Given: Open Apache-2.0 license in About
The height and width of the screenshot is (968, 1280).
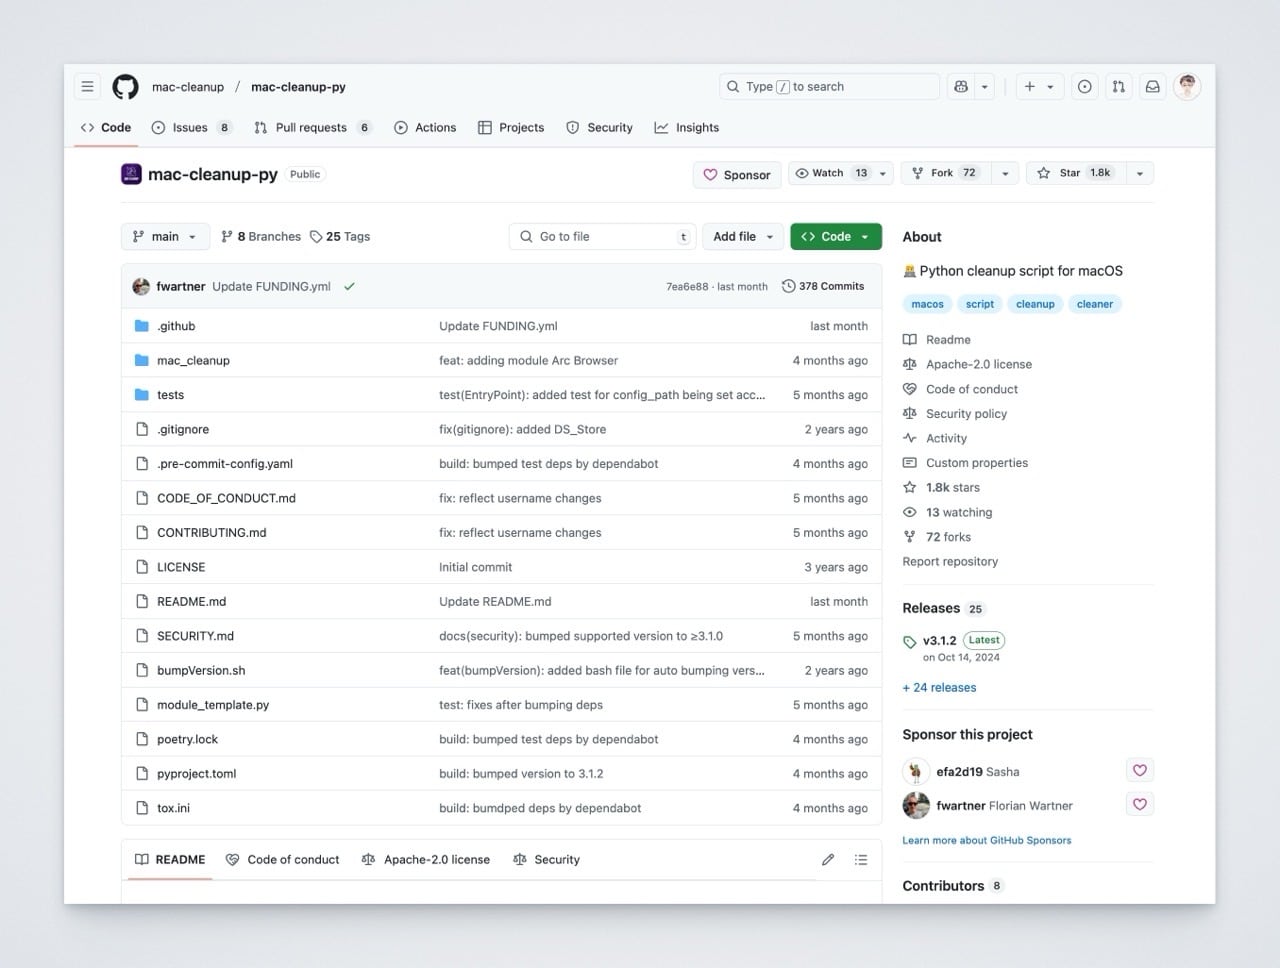Looking at the screenshot, I should [x=967, y=365].
